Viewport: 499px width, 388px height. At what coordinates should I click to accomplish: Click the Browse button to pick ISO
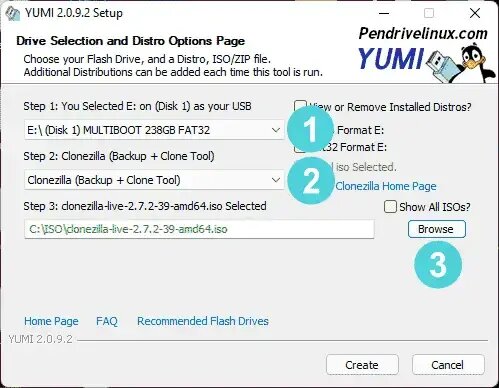coord(437,229)
